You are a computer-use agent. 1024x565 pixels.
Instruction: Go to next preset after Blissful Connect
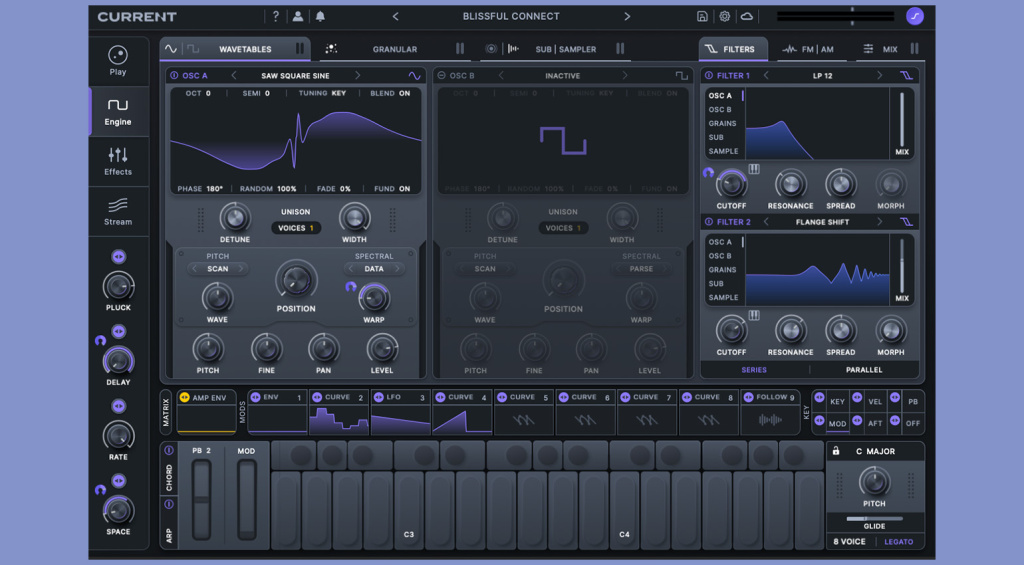point(627,16)
